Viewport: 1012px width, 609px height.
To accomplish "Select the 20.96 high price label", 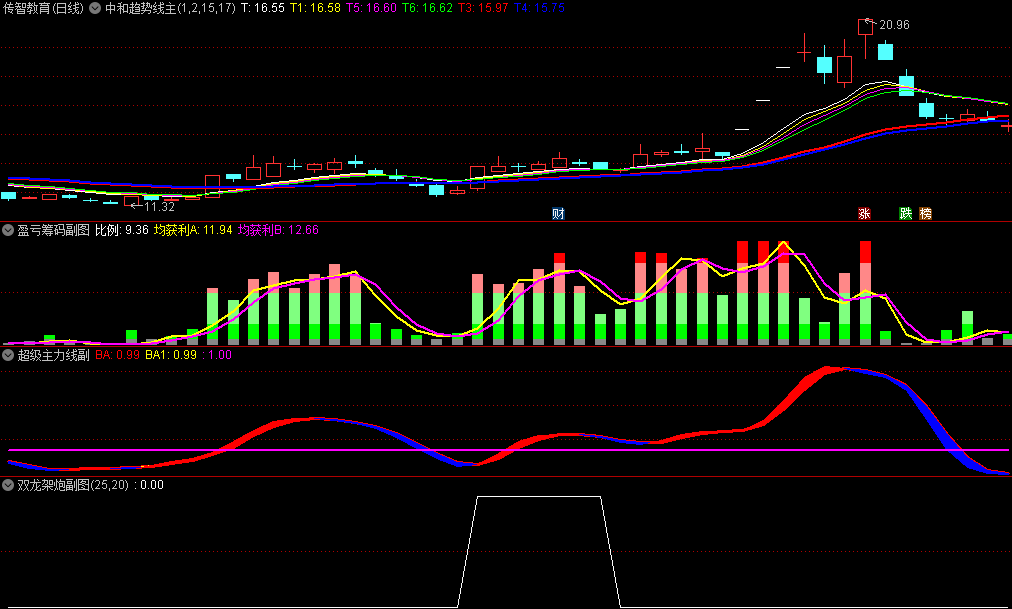I will tap(895, 25).
